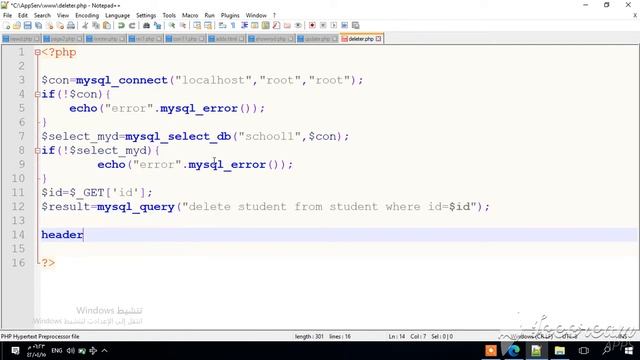Click the Playback macro icon
The image size is (640, 360).
tap(333, 25)
